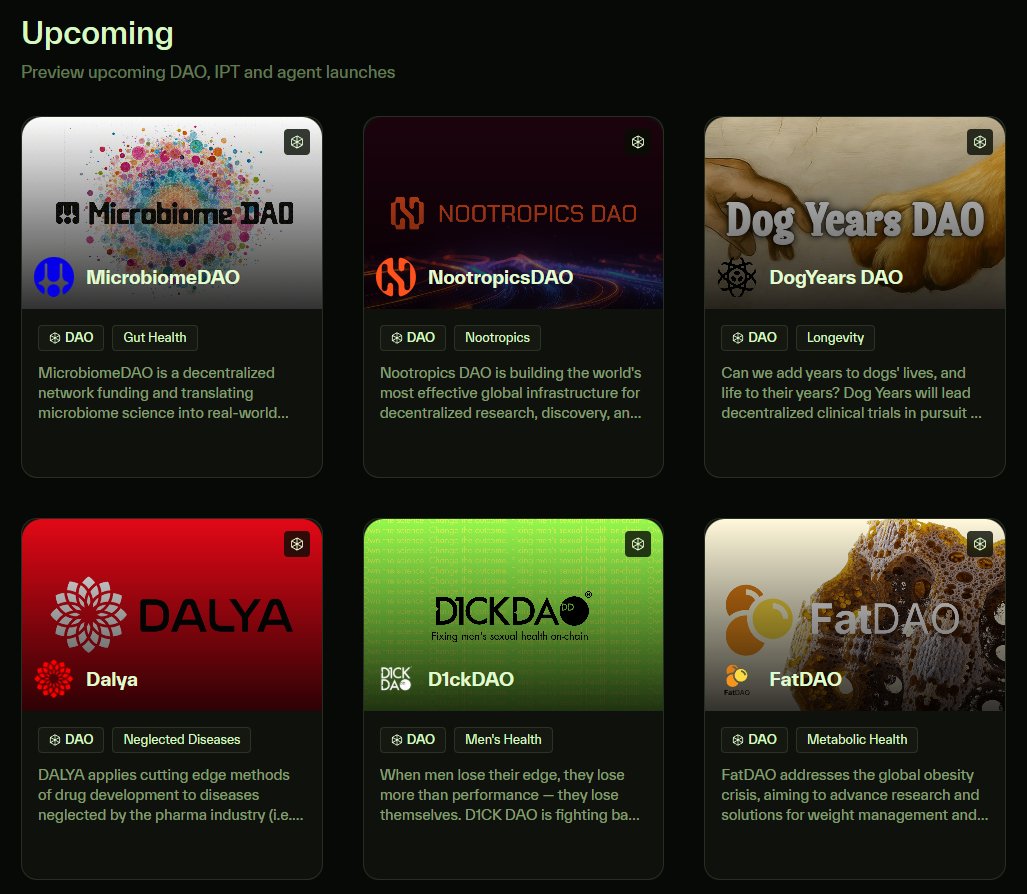Click the Nootropics DAO description text

click(x=511, y=393)
